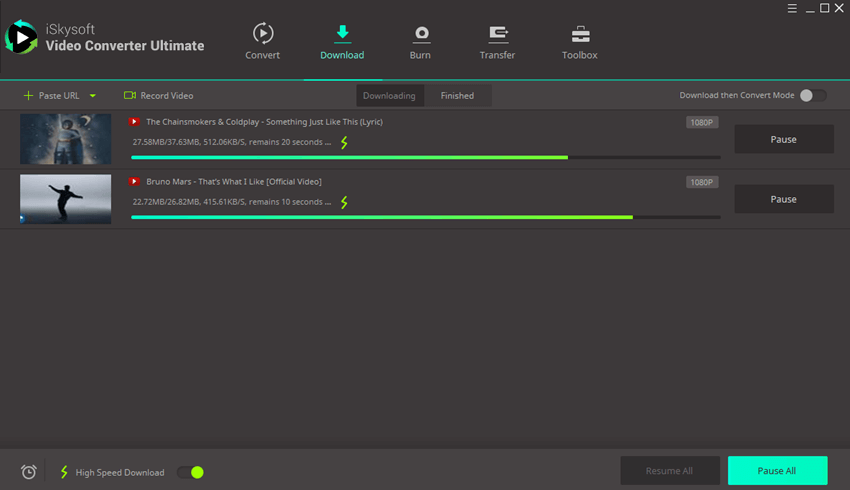Click the Record Video camera icon
Viewport: 850px width, 490px height.
click(130, 96)
